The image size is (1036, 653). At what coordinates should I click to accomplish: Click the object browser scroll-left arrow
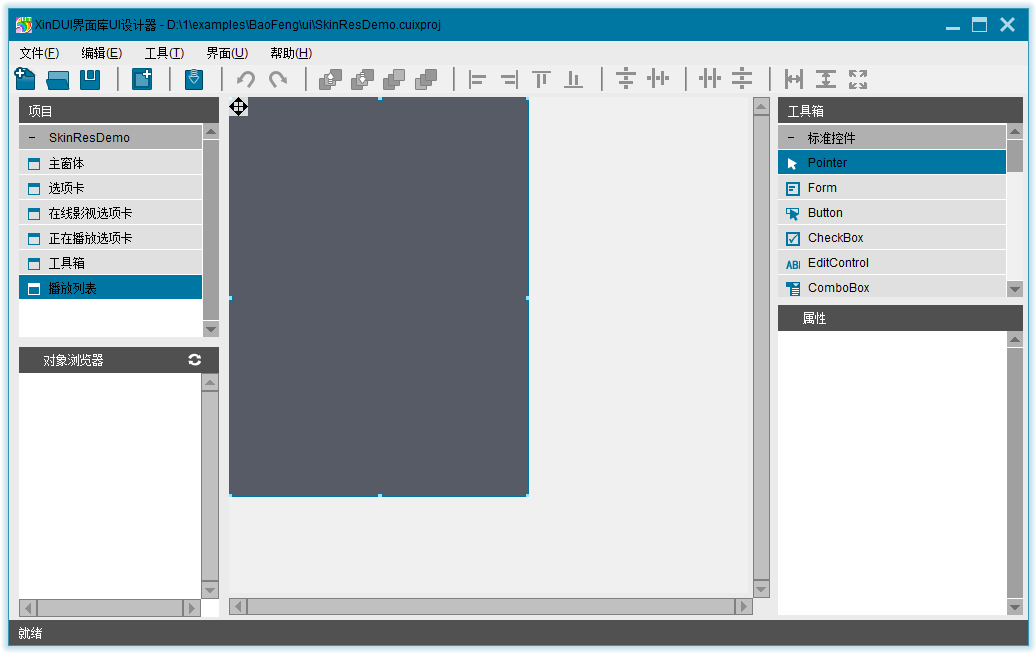click(28, 608)
